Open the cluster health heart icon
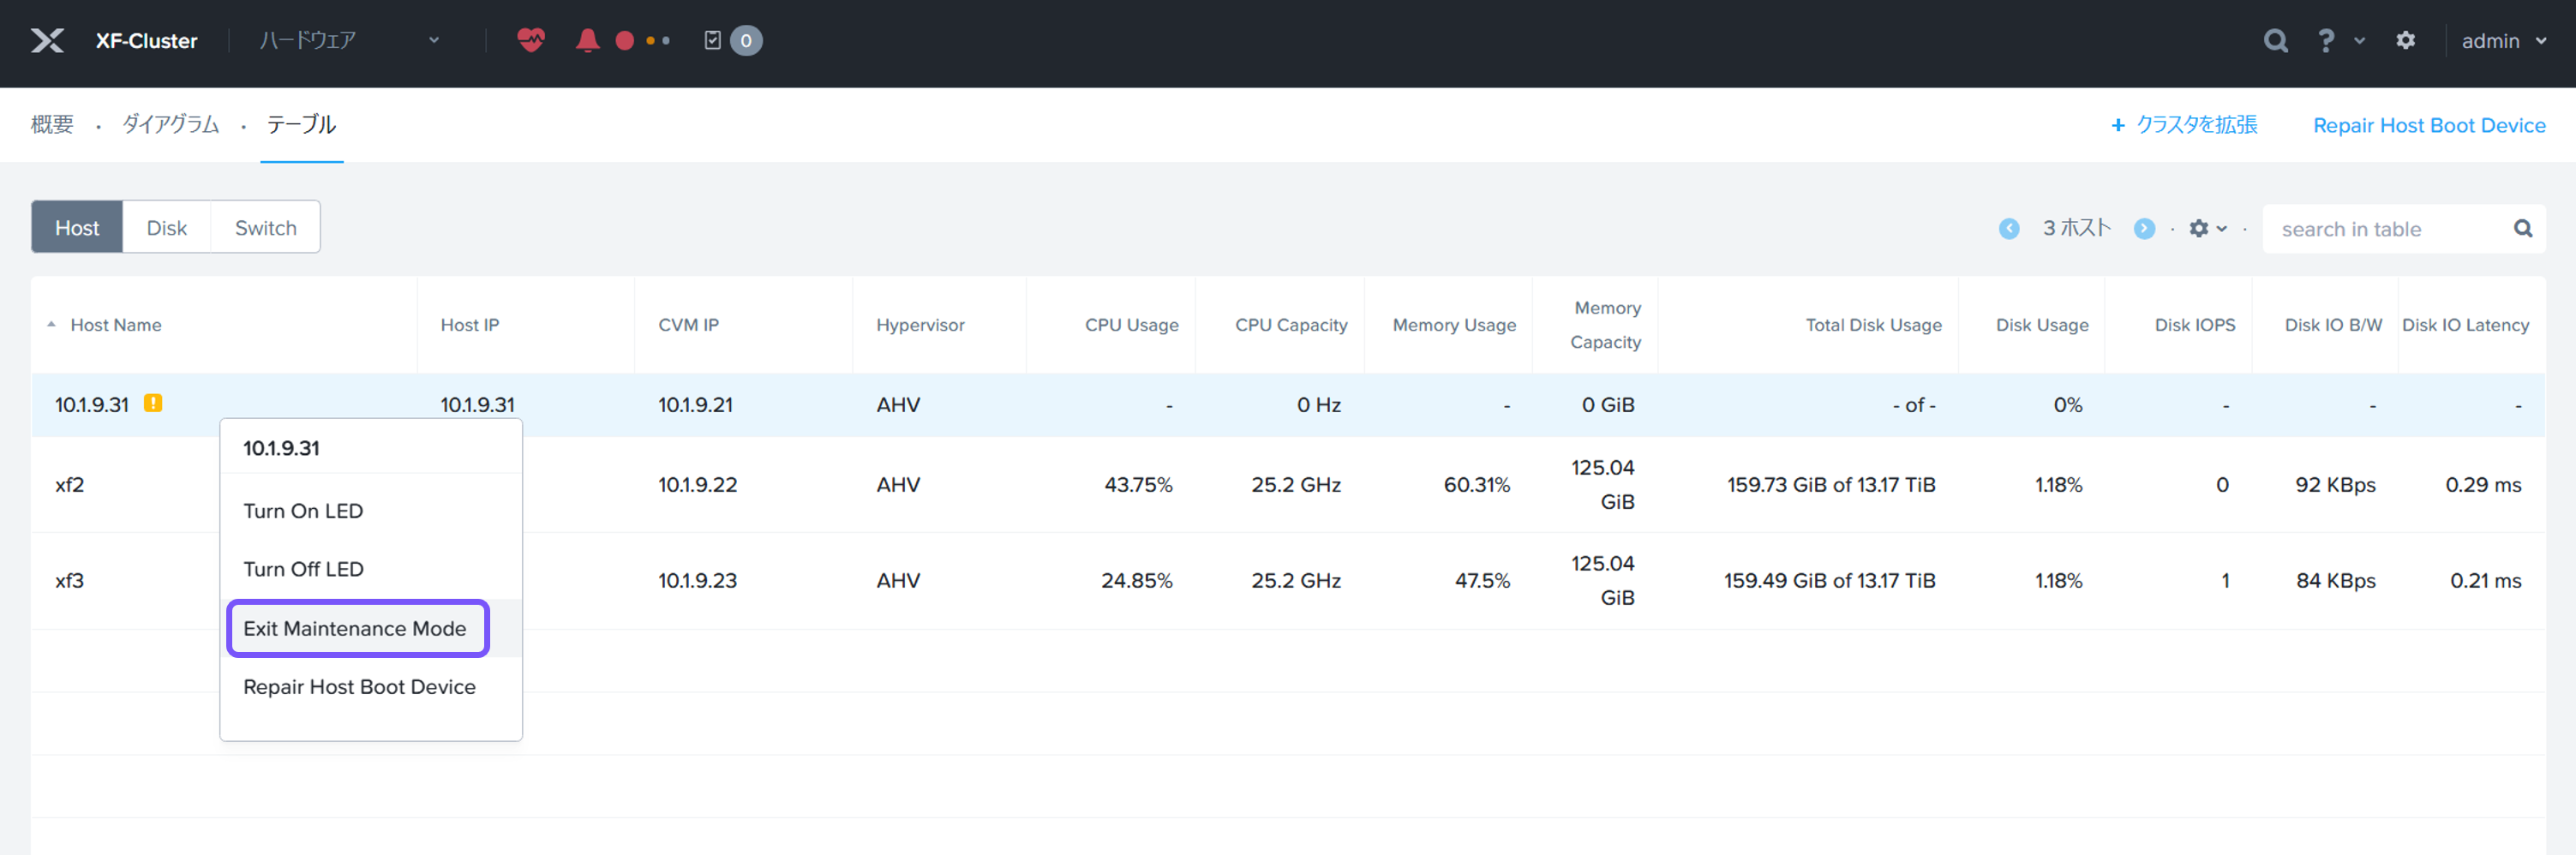2576x855 pixels. coord(530,41)
